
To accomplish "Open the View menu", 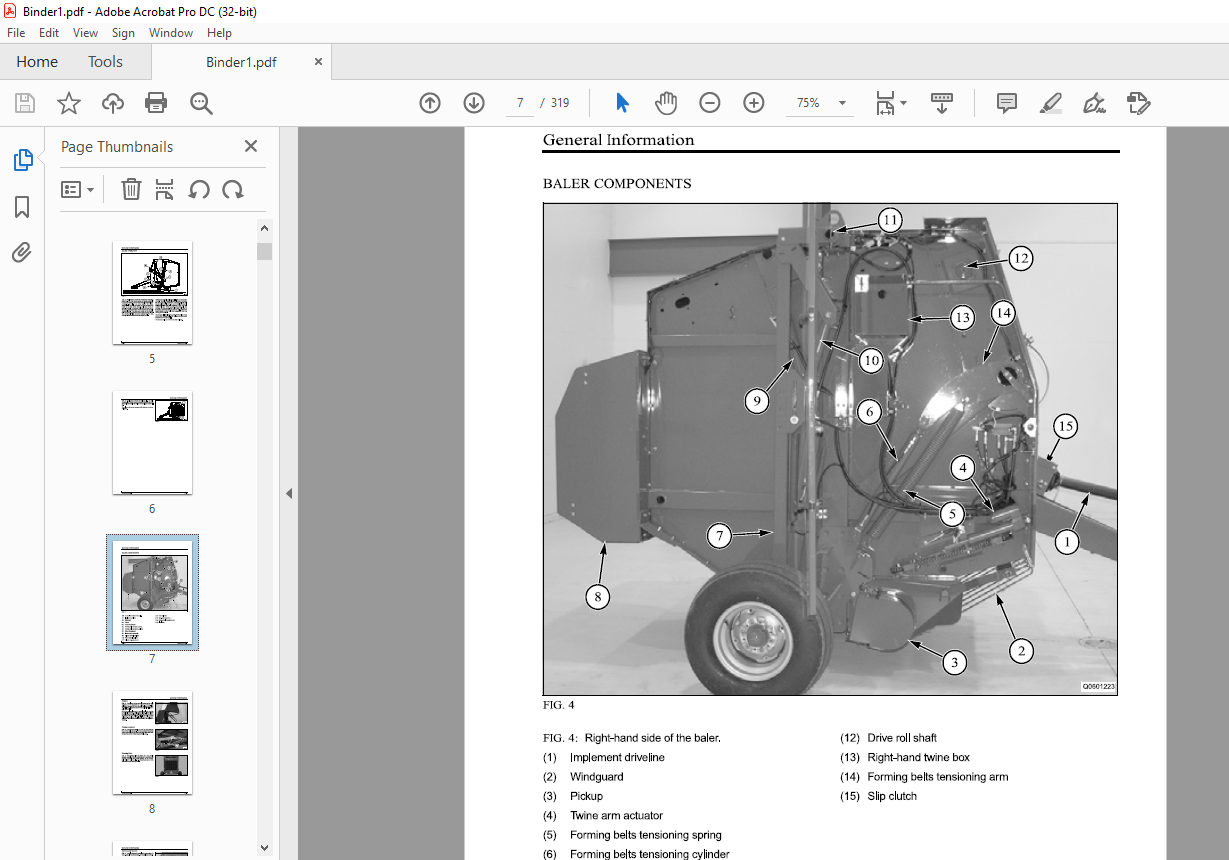I will pyautogui.click(x=86, y=33).
